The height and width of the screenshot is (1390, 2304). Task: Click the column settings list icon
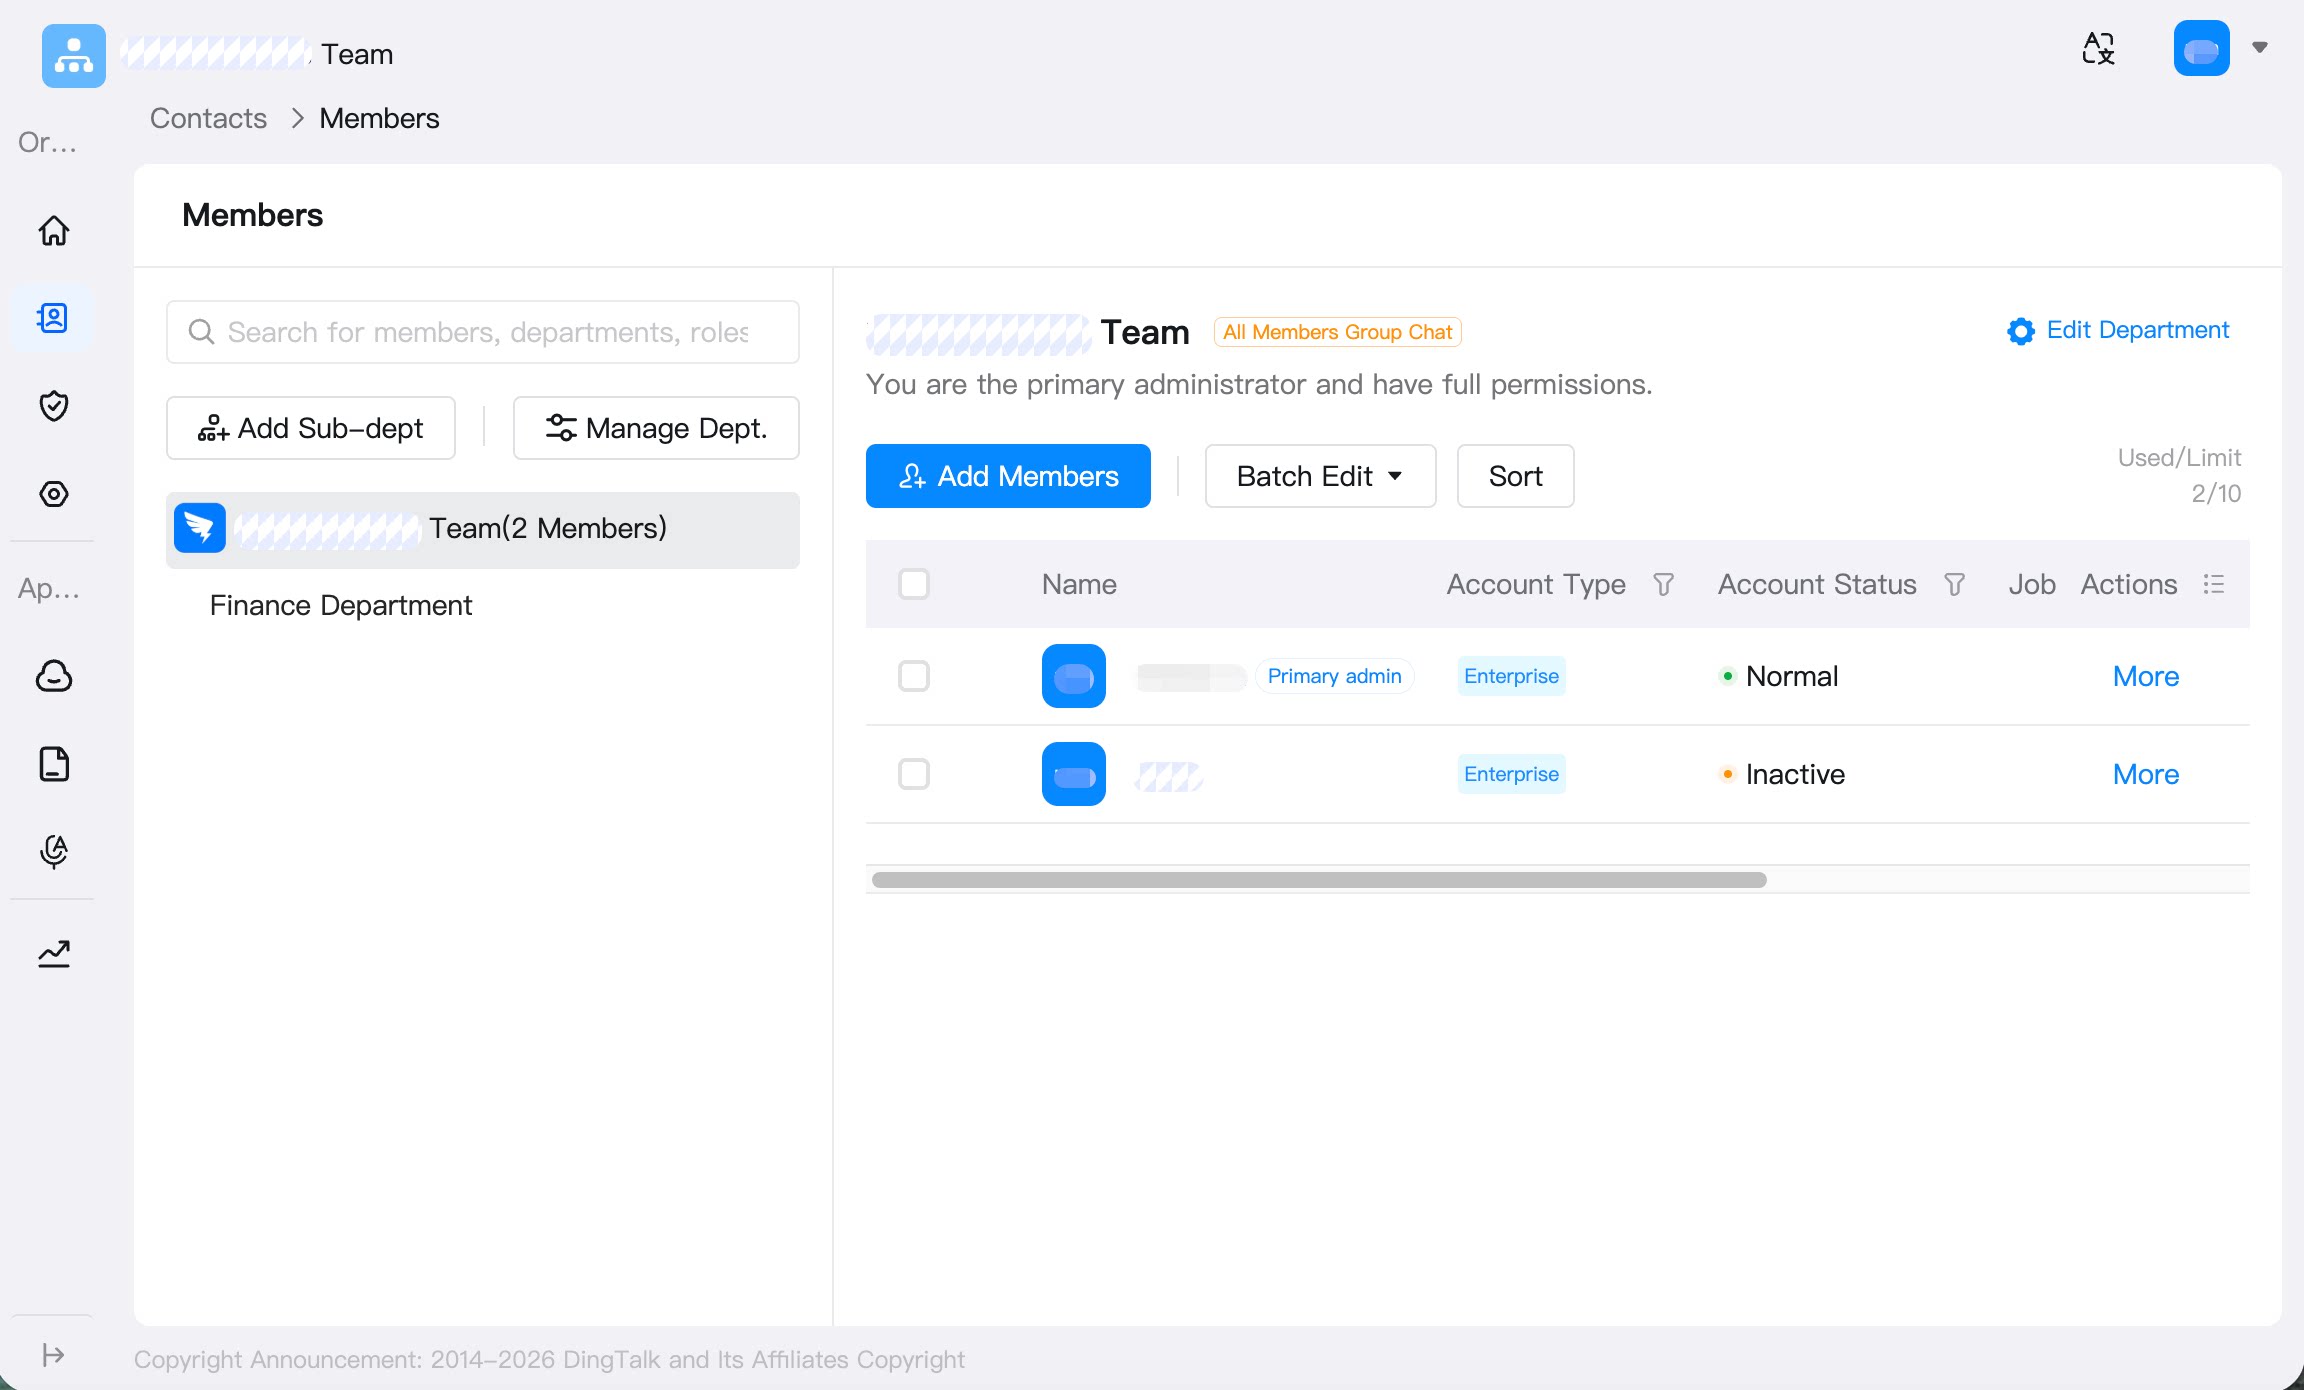pos(2214,584)
